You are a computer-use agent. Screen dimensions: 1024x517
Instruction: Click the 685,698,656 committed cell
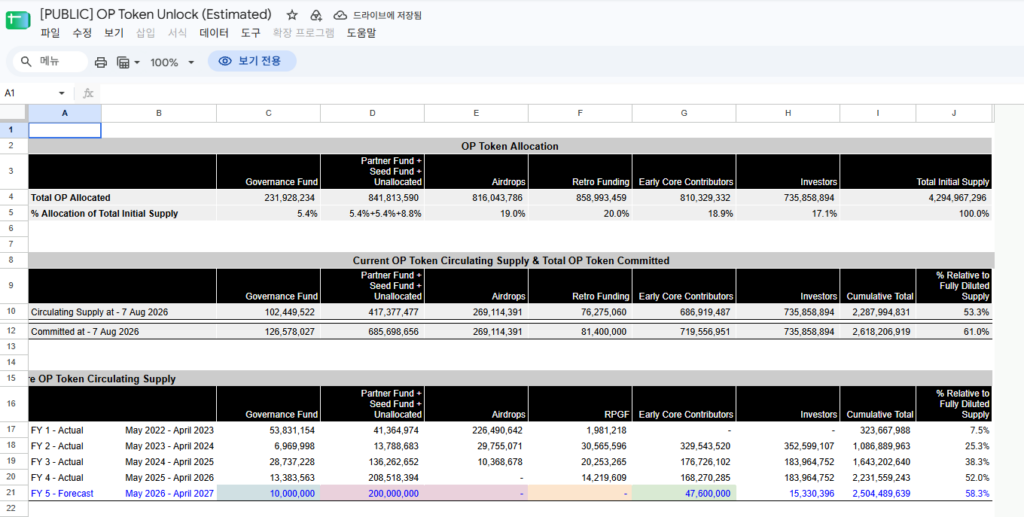372,332
